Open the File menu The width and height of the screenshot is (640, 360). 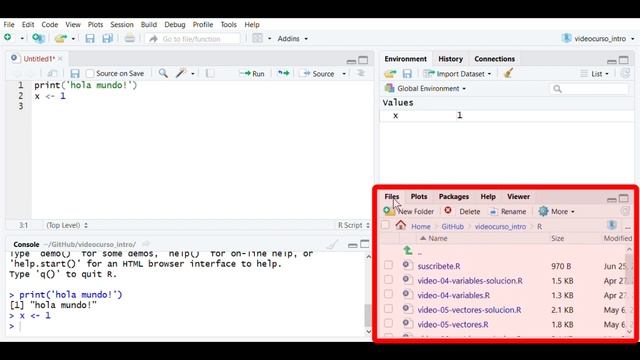[9, 24]
